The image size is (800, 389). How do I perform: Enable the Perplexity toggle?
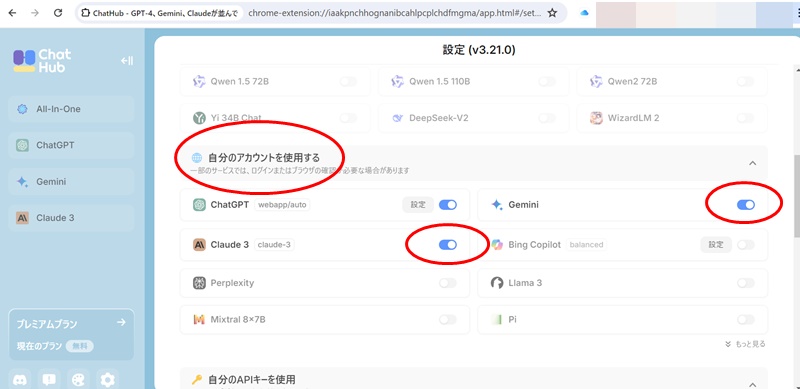[447, 283]
